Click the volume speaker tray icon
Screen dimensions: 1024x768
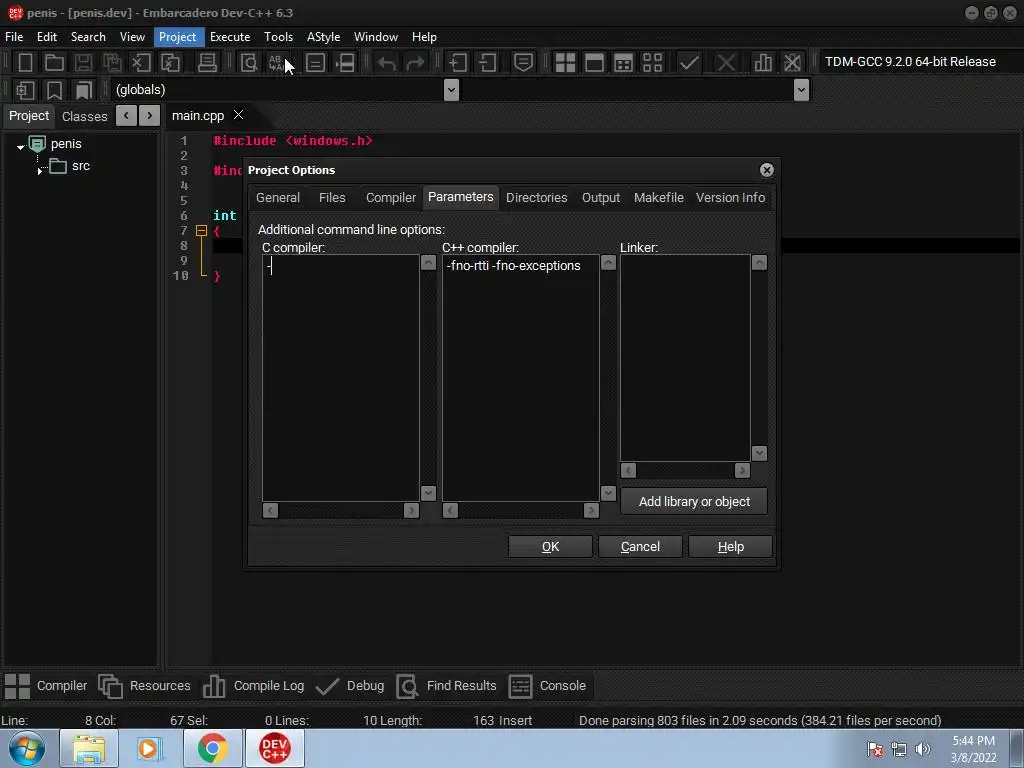click(923, 749)
